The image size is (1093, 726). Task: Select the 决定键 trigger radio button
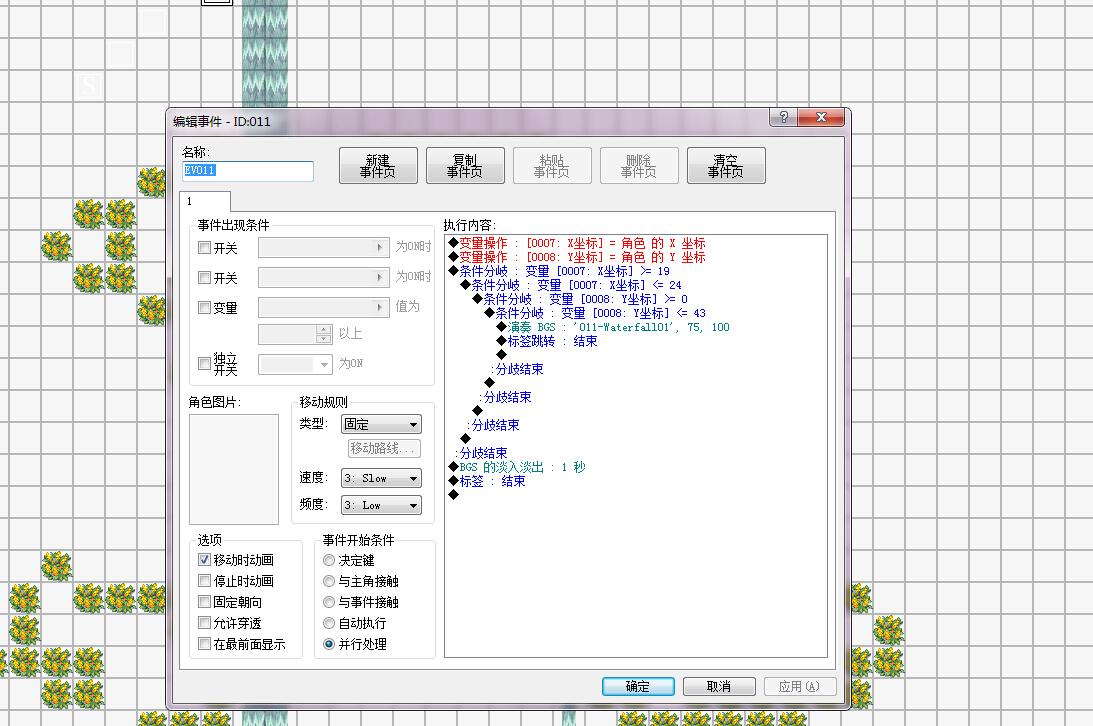pos(329,560)
